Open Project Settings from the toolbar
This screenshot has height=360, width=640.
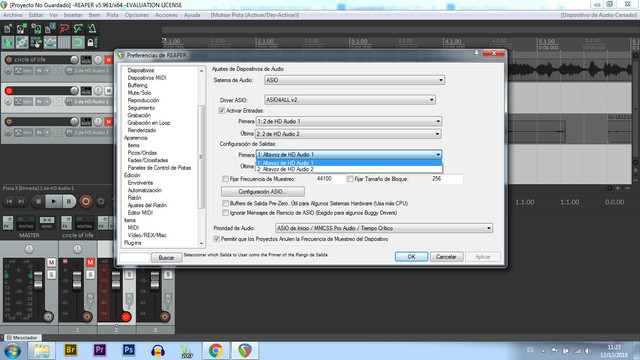[50, 28]
